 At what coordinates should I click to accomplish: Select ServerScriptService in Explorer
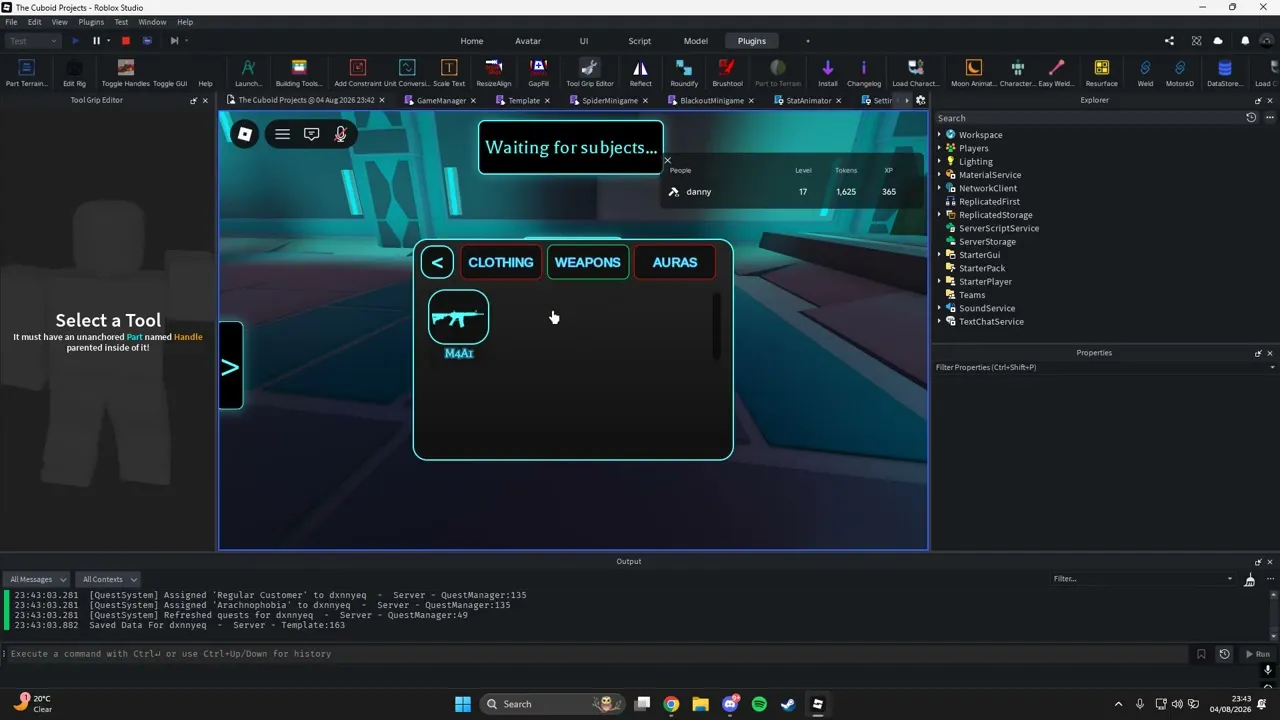point(998,228)
